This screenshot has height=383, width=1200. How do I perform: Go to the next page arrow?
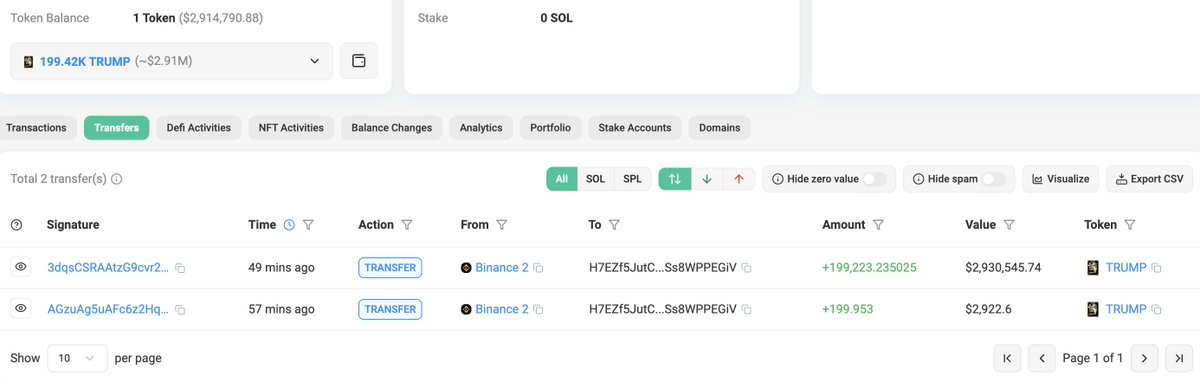1144,358
